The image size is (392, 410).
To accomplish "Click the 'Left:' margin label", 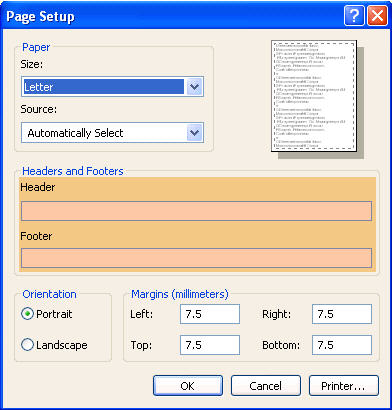I will [142, 314].
